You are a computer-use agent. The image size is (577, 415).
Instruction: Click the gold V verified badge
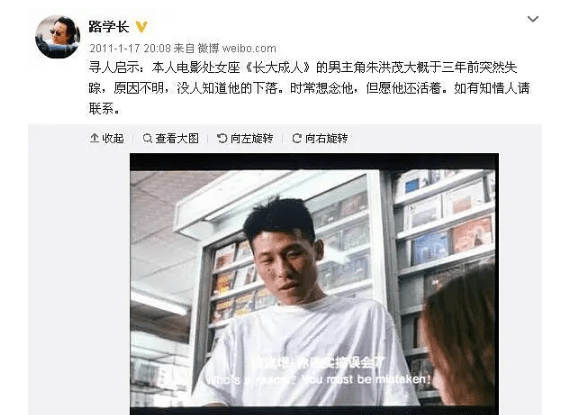click(141, 26)
